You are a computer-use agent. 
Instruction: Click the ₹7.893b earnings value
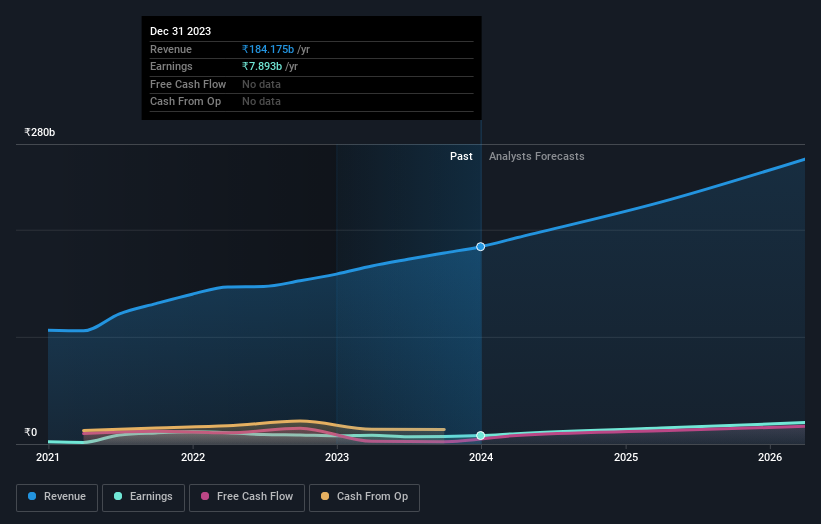[262, 66]
